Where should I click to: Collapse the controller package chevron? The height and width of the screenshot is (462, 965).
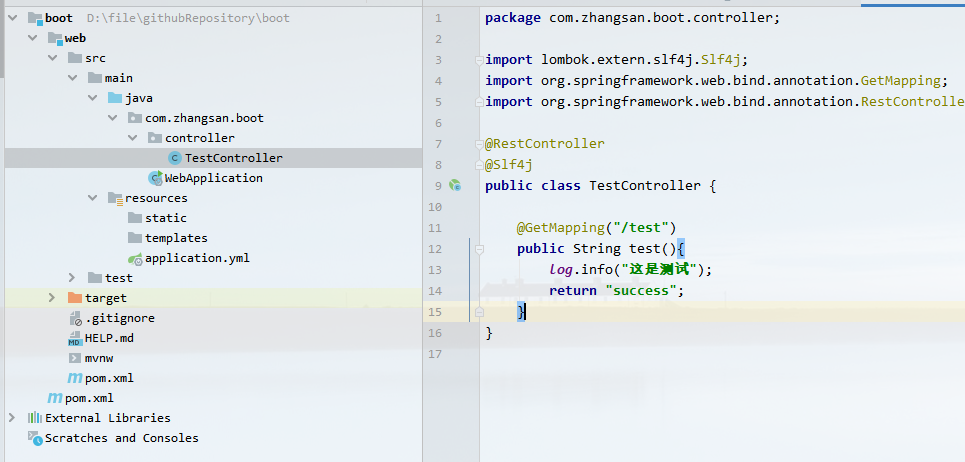point(132,138)
